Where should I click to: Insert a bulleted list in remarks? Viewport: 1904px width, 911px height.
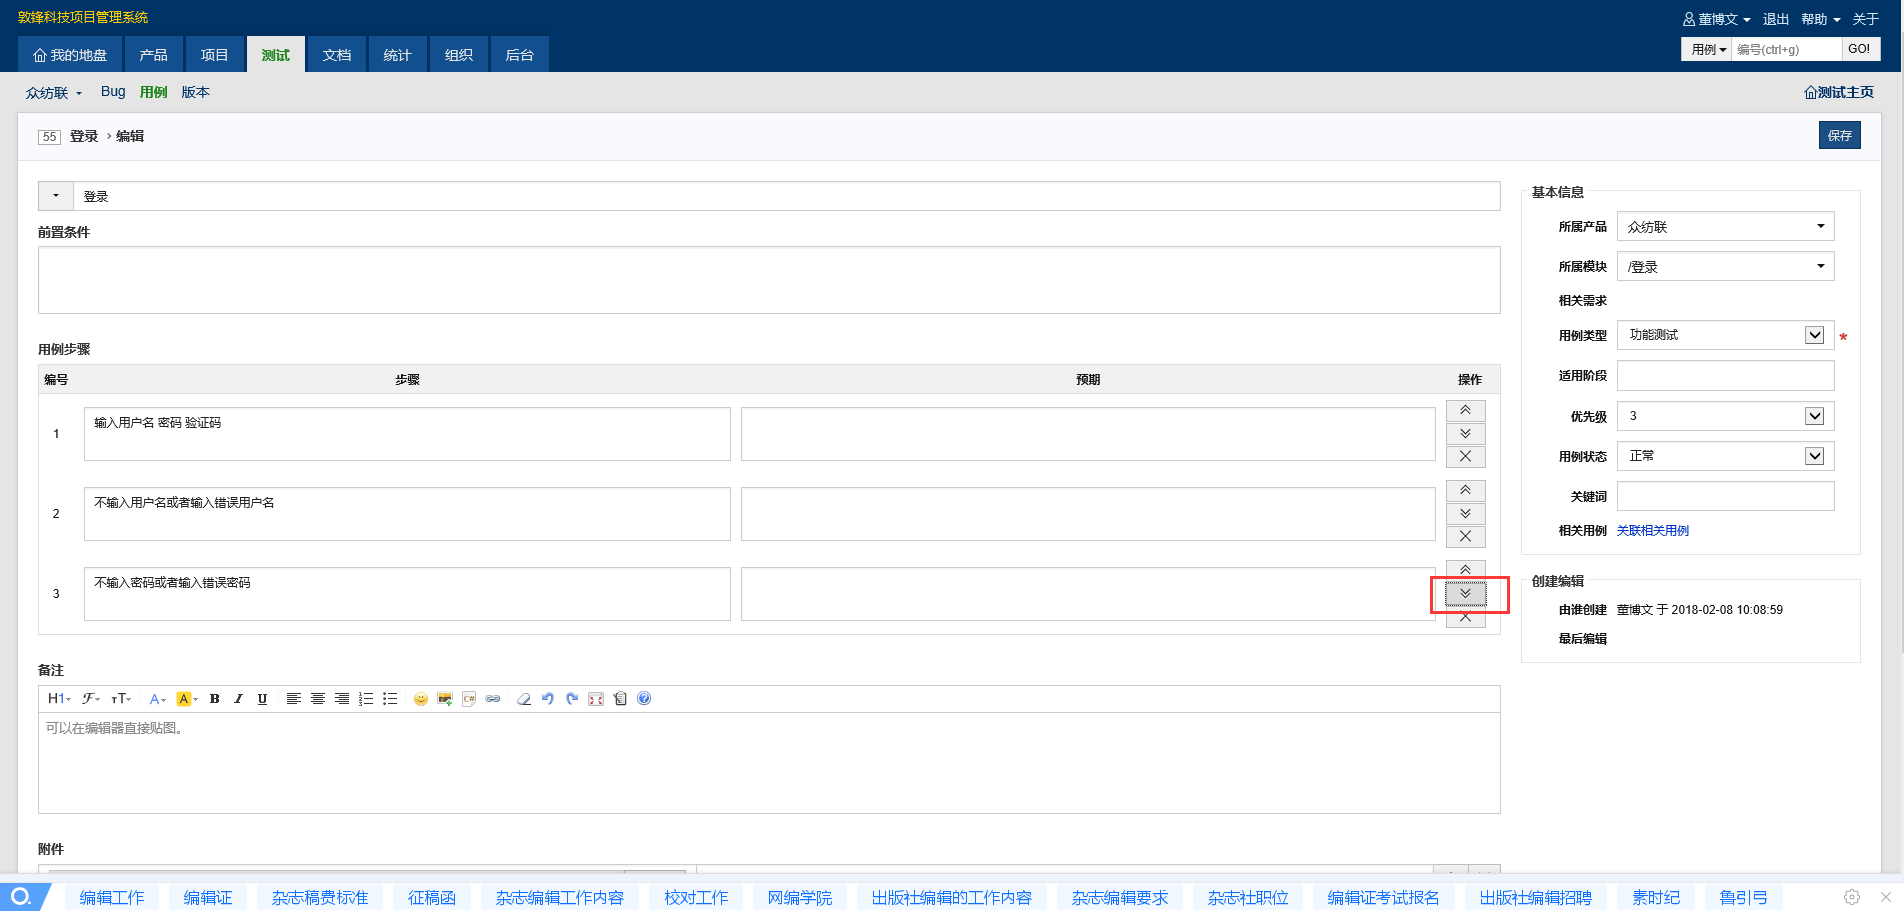click(x=390, y=699)
